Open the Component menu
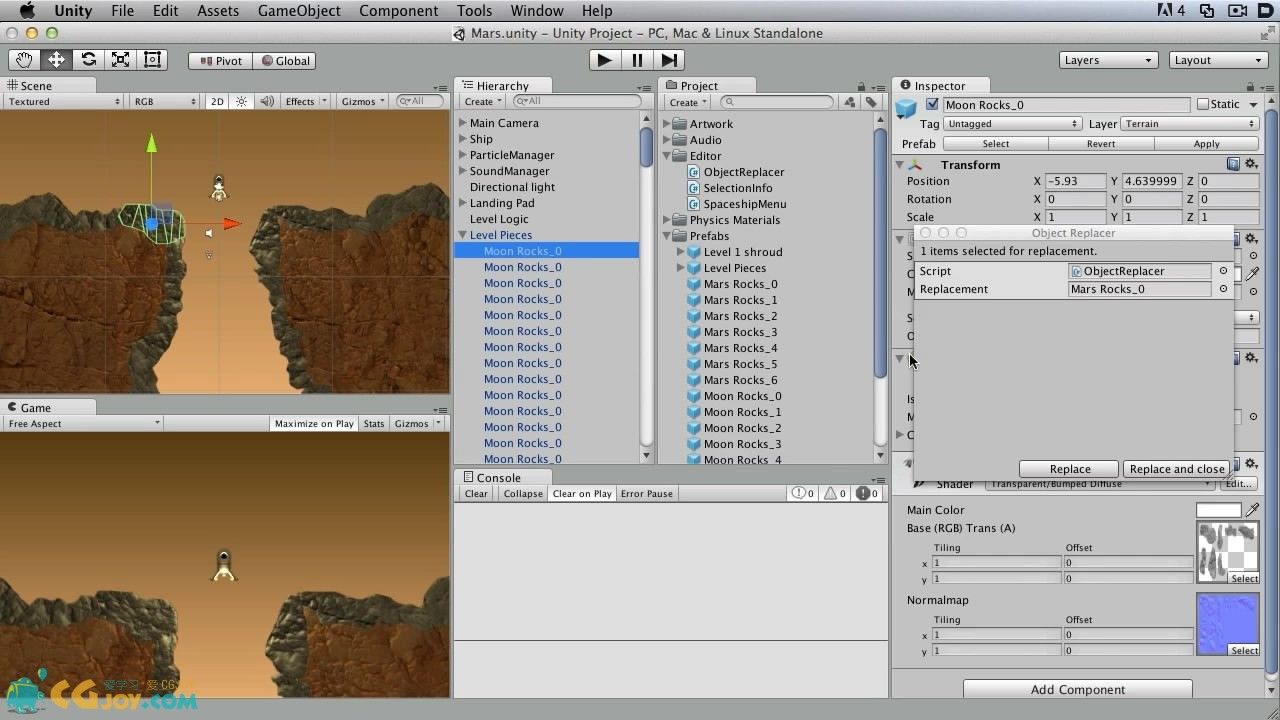The width and height of the screenshot is (1280, 720). point(398,11)
